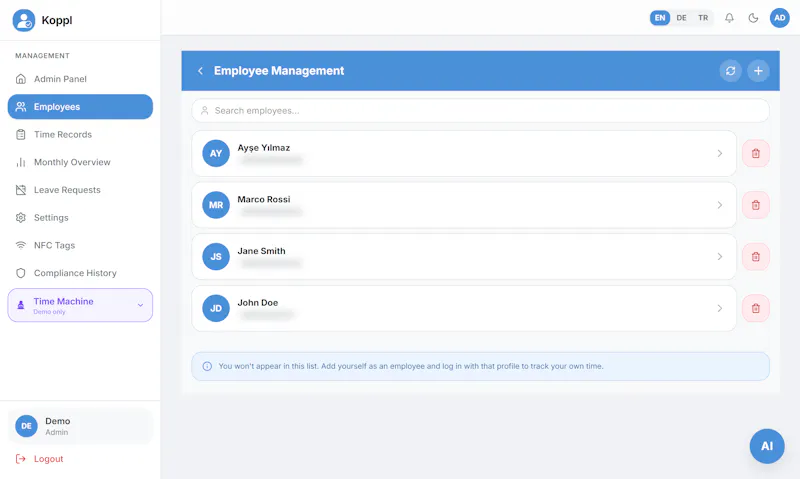This screenshot has width=800, height=479.
Task: Delete Jane Smith with trash icon
Action: pyautogui.click(x=756, y=257)
